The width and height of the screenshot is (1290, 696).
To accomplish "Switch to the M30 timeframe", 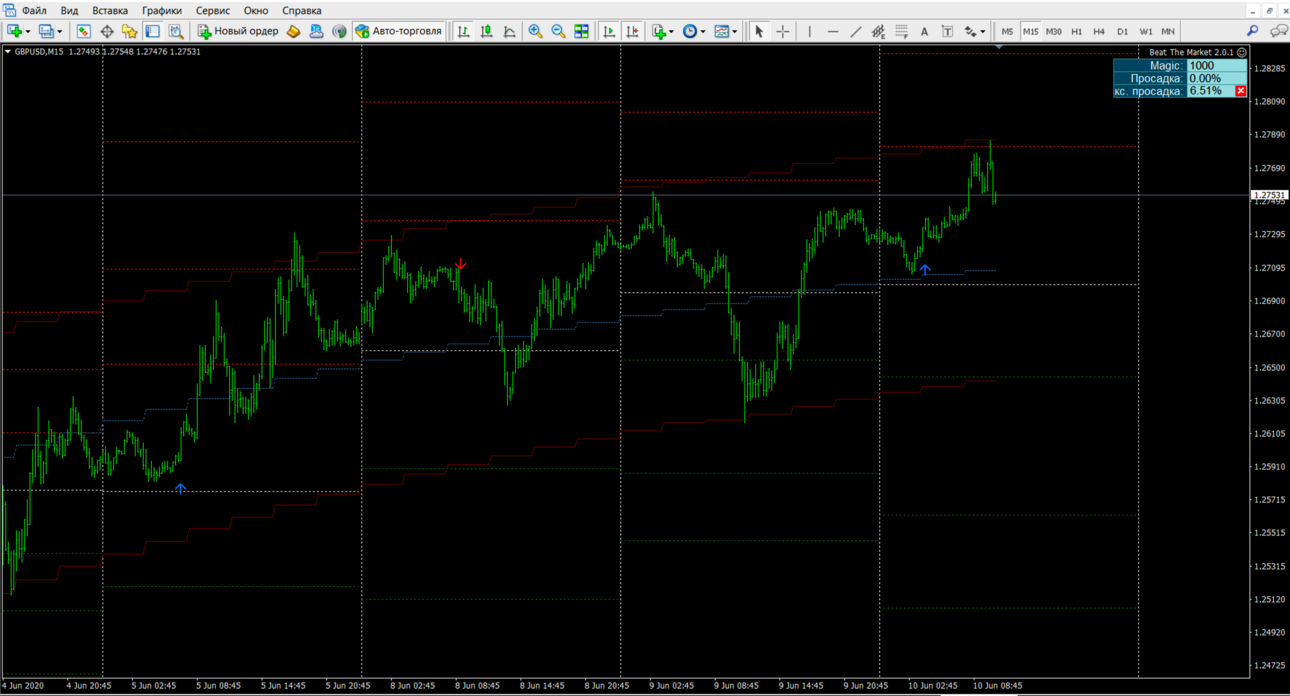I will [x=1054, y=31].
